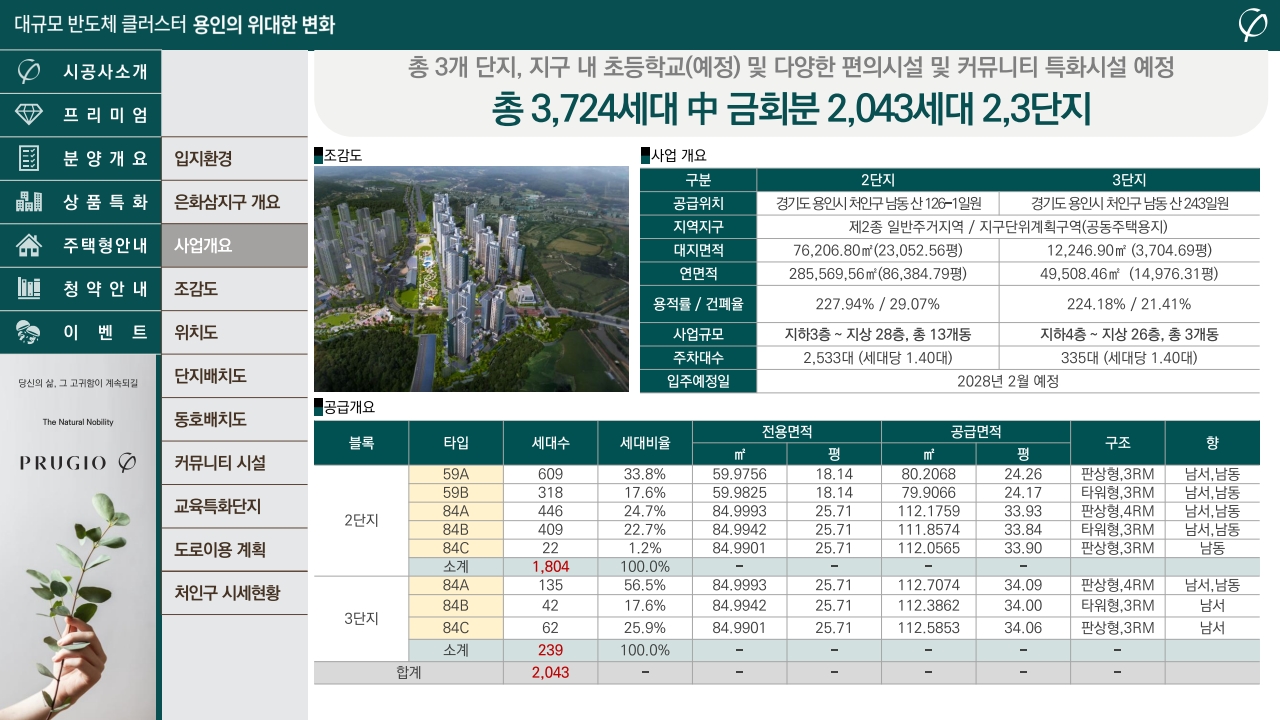This screenshot has height=720, width=1280.
Task: Click the Prugio logo icon in header
Action: click(x=1252, y=24)
